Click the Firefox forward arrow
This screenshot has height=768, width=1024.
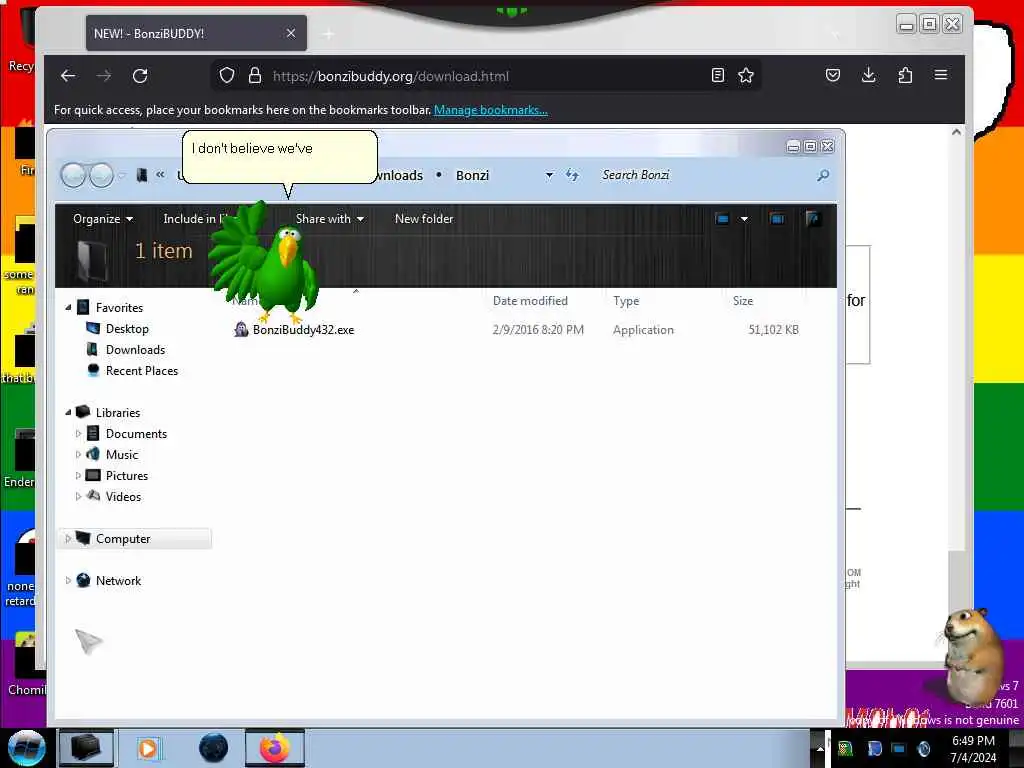pos(104,76)
